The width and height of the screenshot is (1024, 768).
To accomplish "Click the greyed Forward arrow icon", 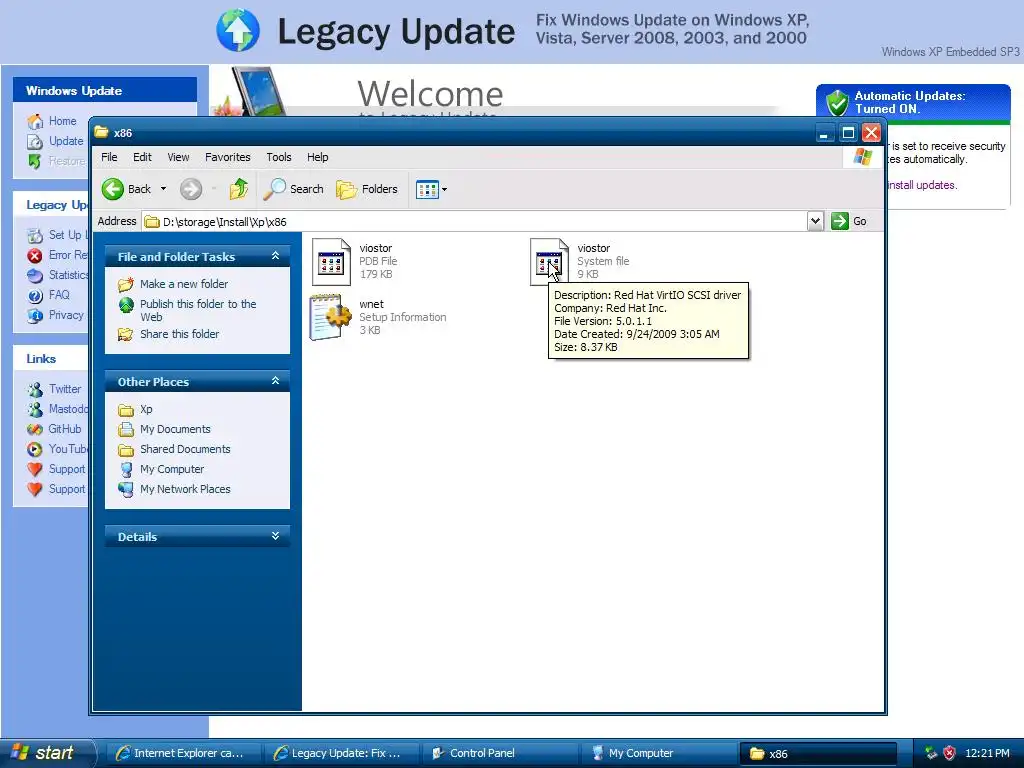I will point(191,189).
